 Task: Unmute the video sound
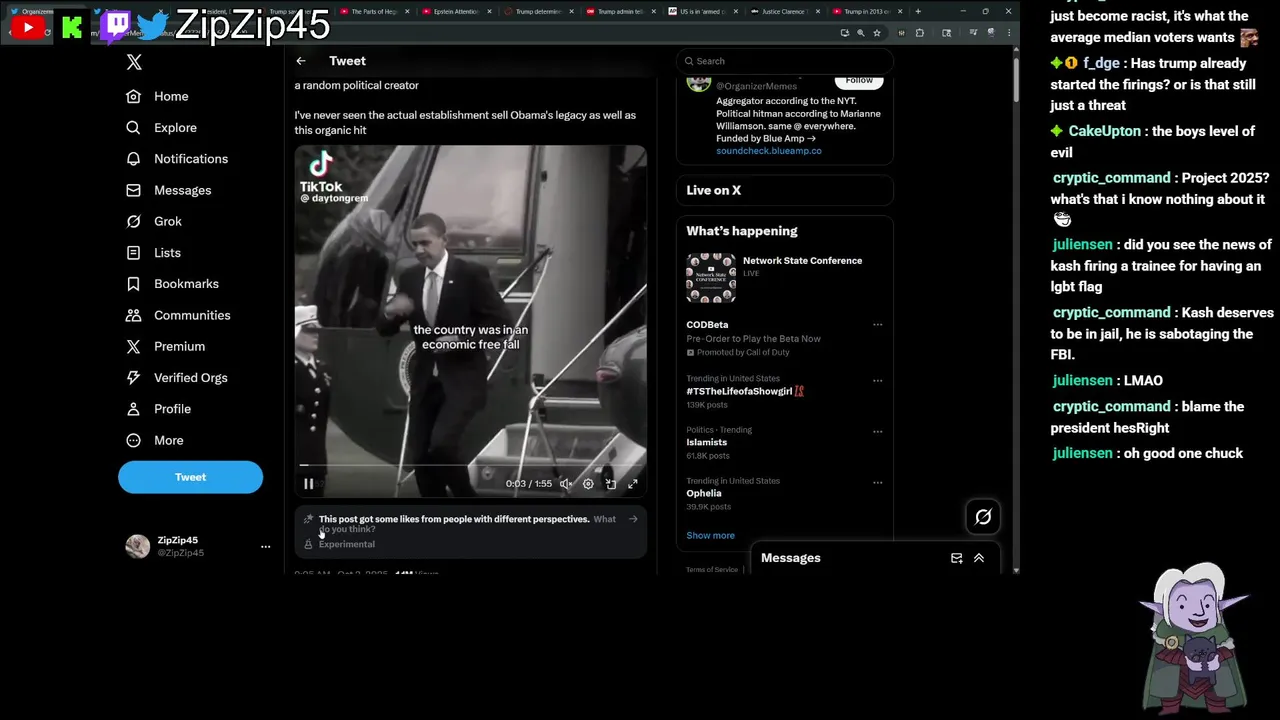point(565,484)
